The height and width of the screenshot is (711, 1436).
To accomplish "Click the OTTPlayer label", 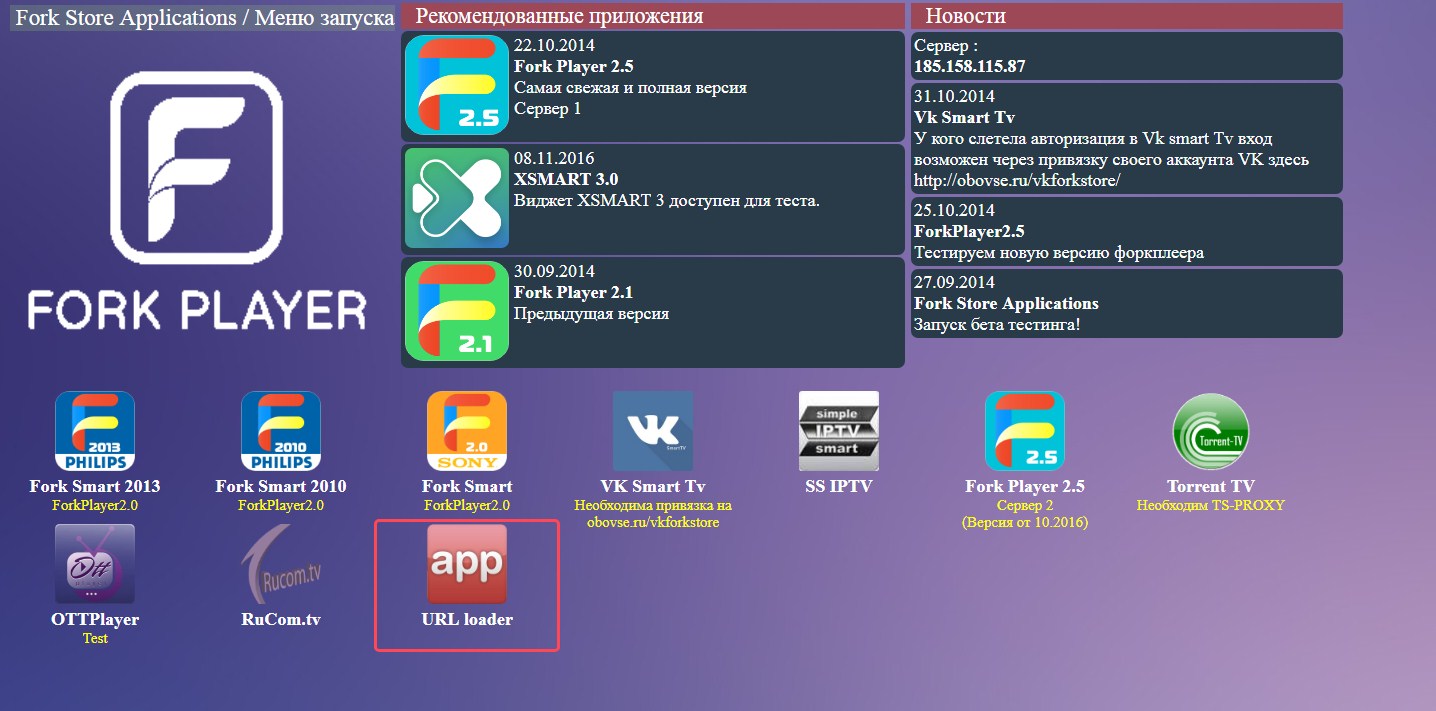I will coord(95,620).
